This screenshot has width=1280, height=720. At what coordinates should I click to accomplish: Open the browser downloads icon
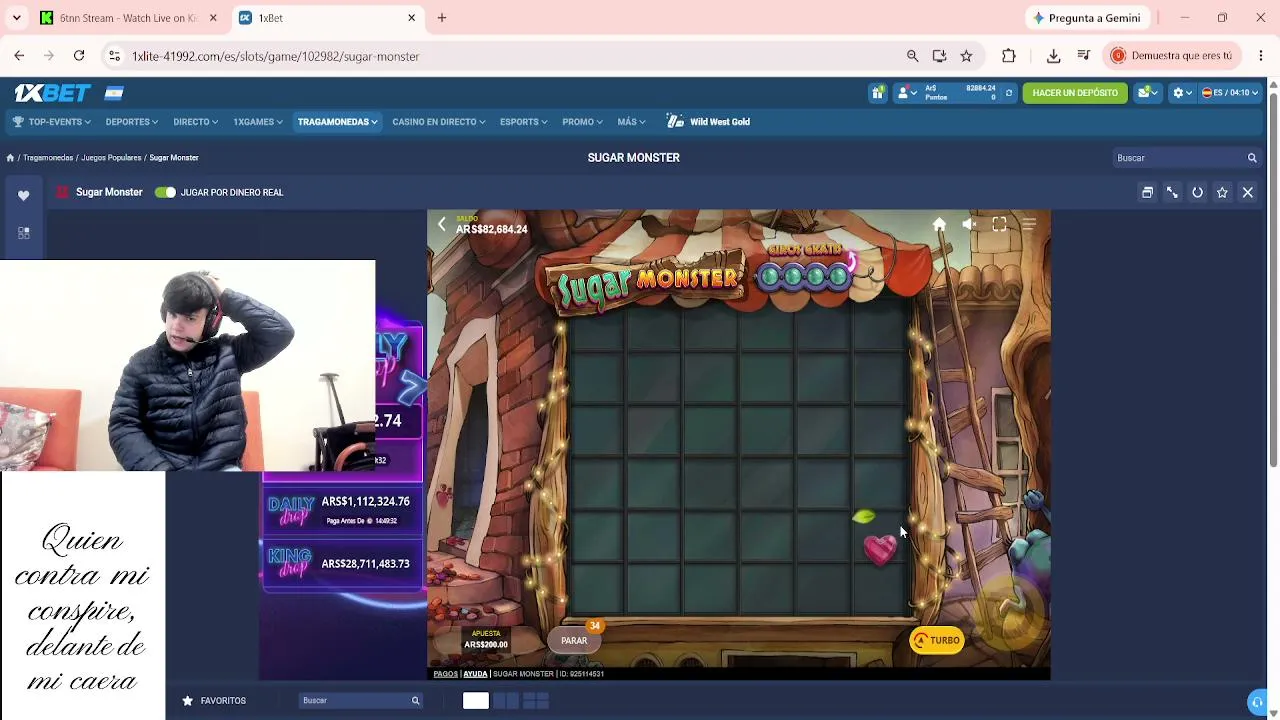tap(1053, 56)
